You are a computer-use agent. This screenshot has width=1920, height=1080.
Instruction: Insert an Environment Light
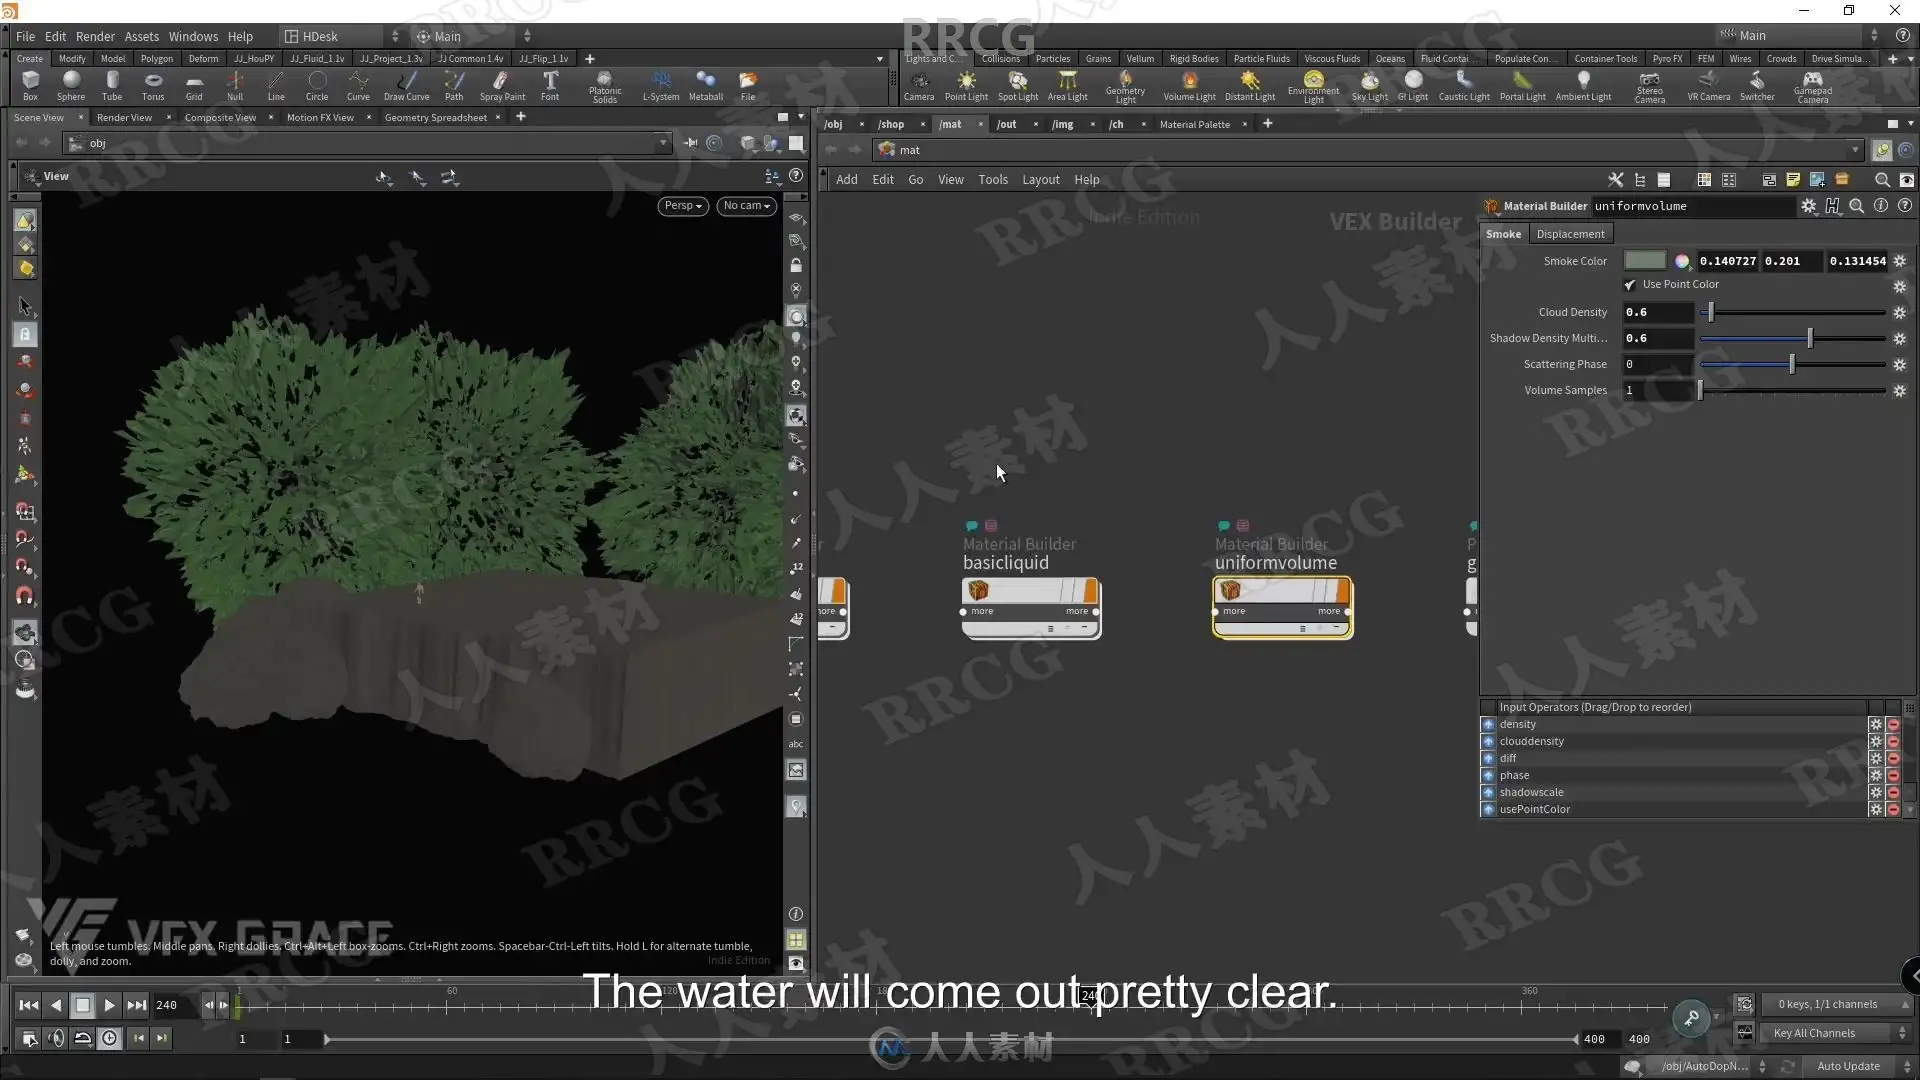(x=1313, y=87)
